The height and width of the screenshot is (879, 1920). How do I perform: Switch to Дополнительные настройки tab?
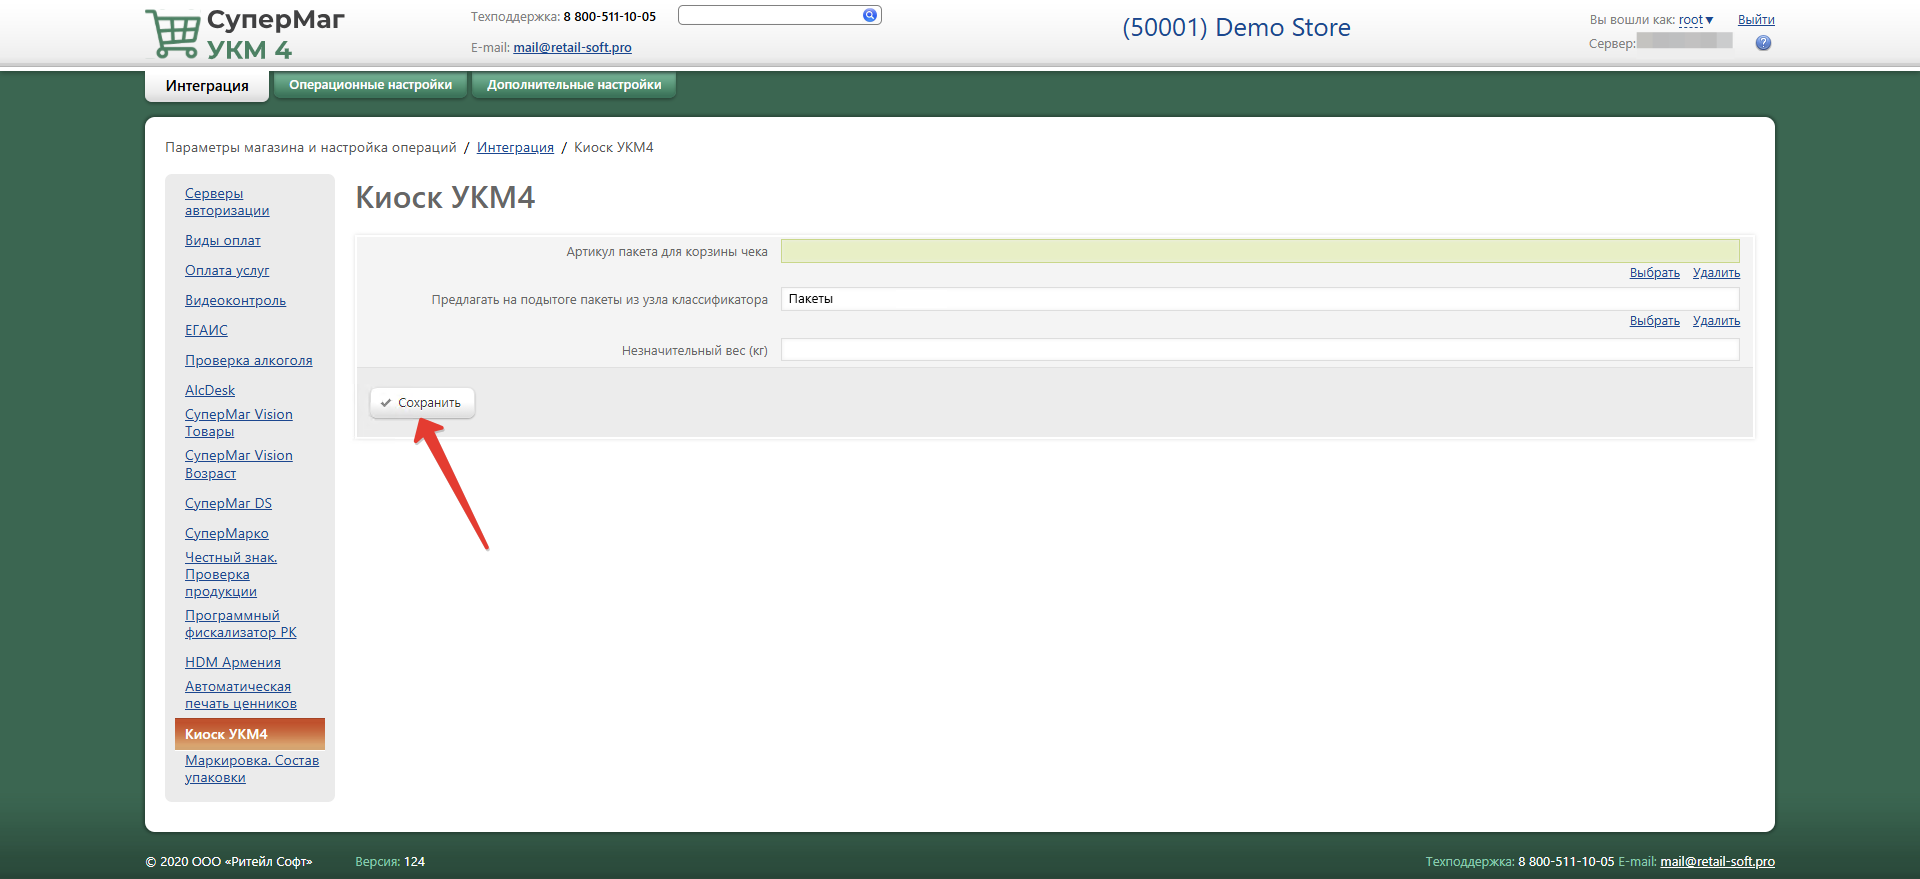[x=574, y=85]
